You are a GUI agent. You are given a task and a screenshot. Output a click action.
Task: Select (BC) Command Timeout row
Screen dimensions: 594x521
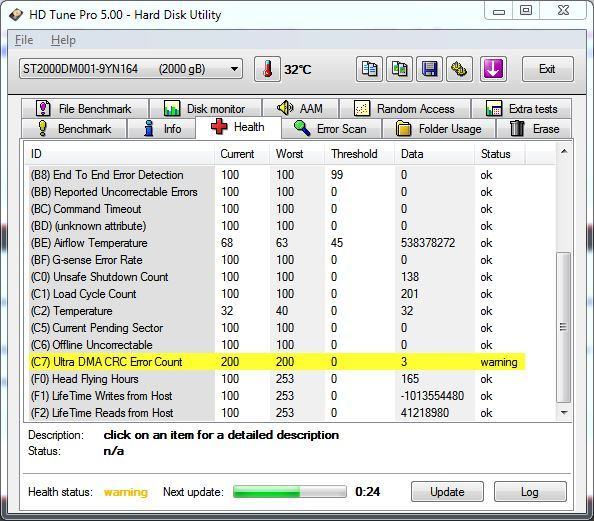coord(277,209)
